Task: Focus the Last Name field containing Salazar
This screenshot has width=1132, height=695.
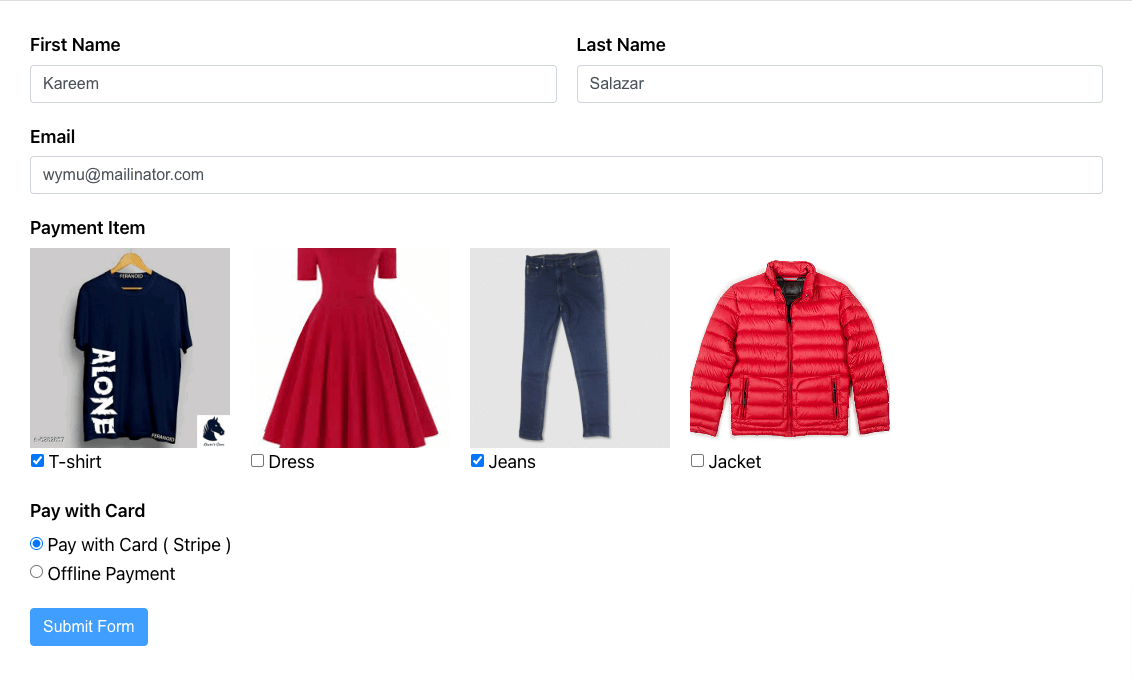Action: pyautogui.click(x=840, y=84)
